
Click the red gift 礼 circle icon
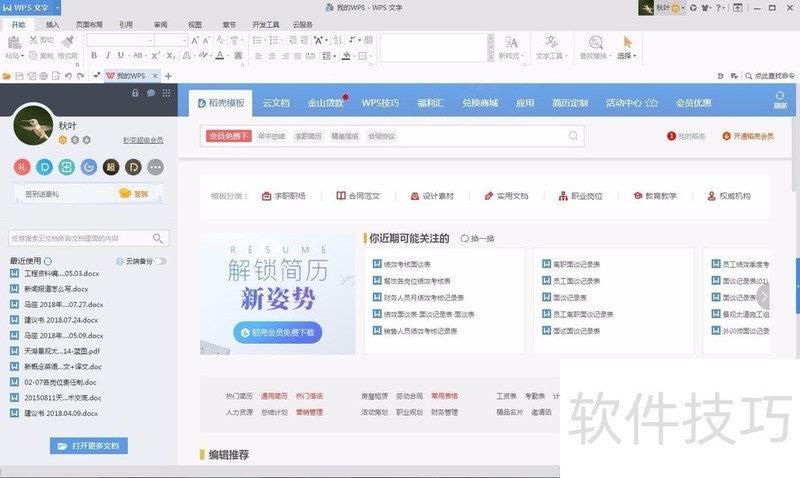[x=22, y=167]
